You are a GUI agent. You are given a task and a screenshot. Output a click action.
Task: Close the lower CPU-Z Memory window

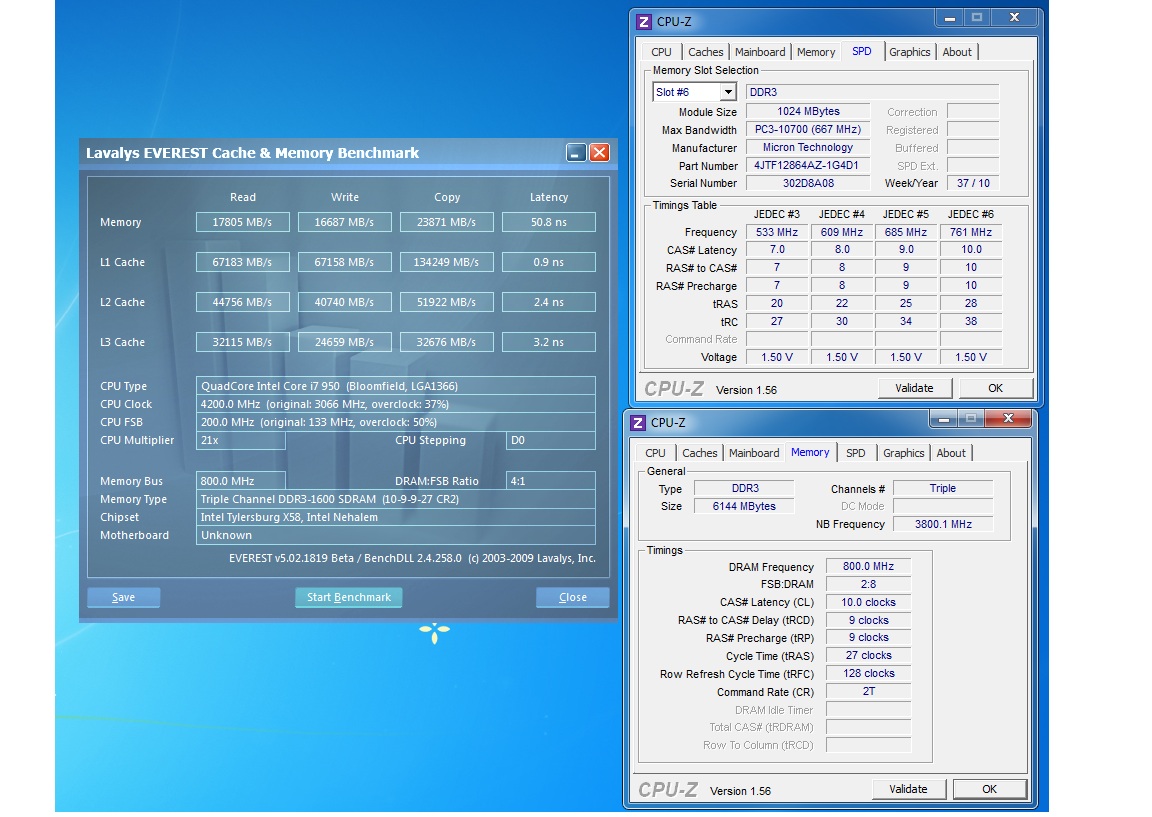pyautogui.click(x=1009, y=418)
